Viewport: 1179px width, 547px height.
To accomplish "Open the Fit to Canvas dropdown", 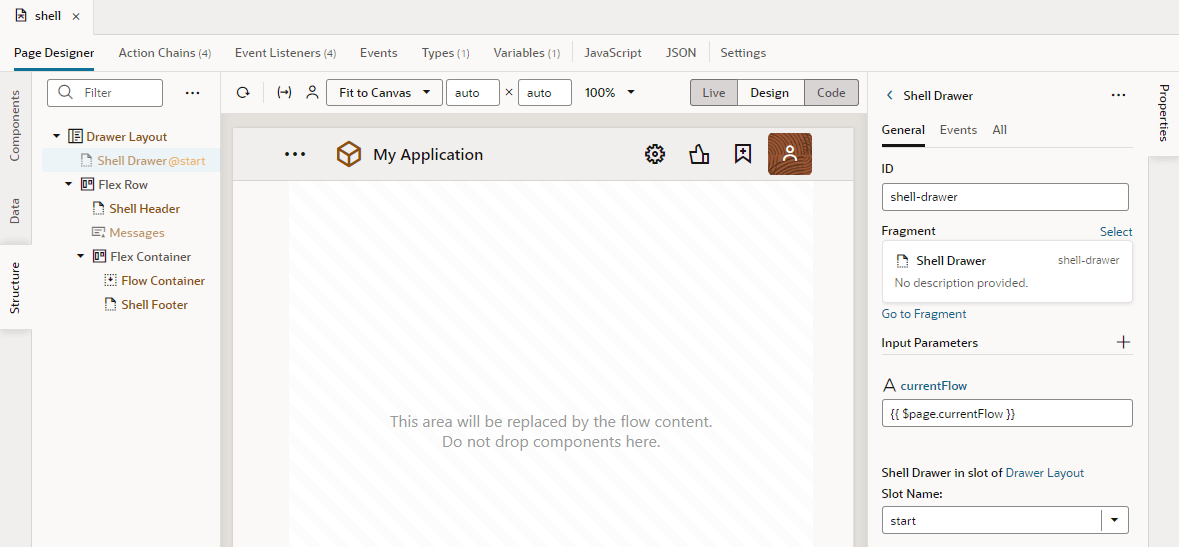I will point(384,93).
